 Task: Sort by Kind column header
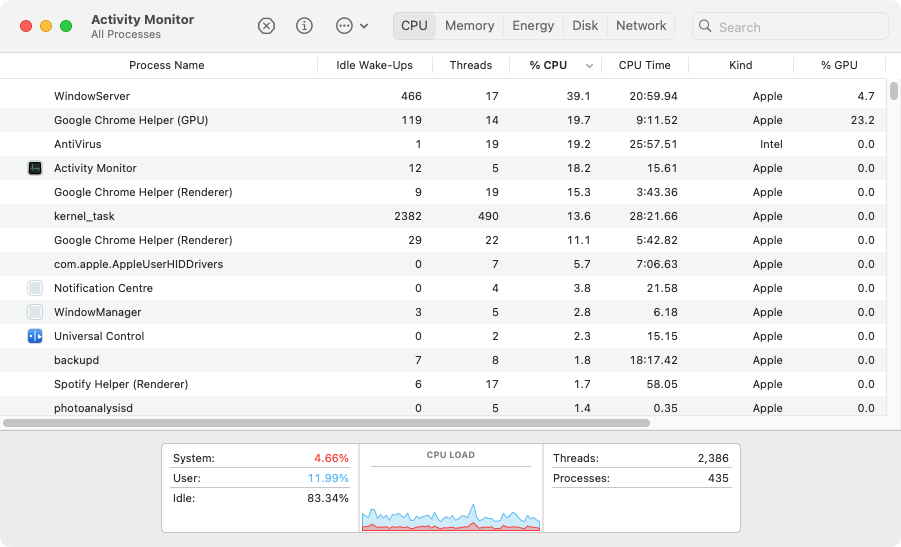741,65
